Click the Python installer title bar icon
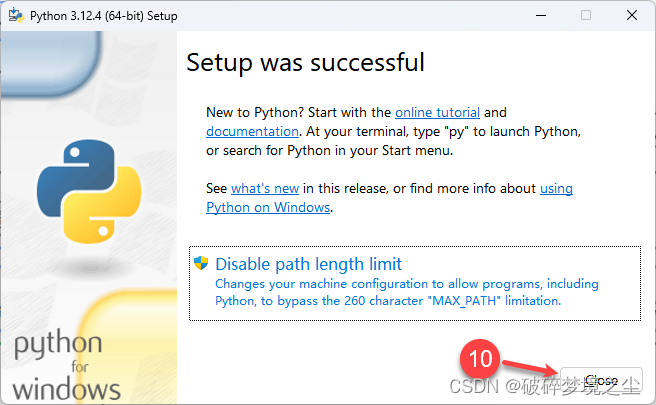This screenshot has width=656, height=405. pyautogui.click(x=16, y=15)
